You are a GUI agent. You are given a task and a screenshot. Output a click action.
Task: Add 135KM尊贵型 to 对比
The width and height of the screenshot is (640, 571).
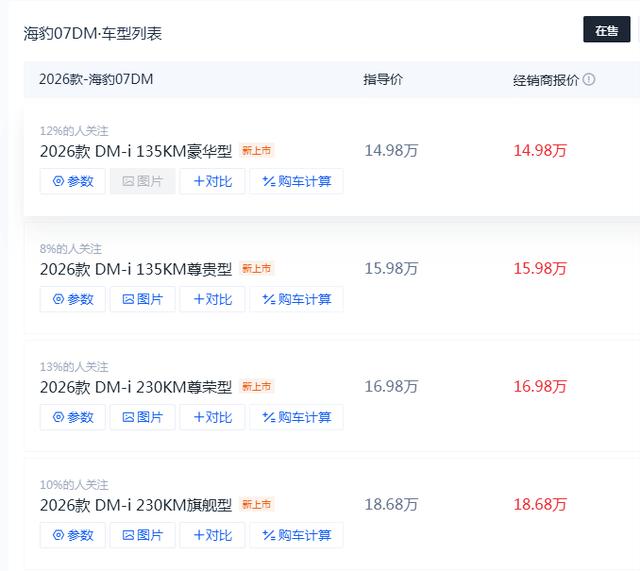pos(212,299)
